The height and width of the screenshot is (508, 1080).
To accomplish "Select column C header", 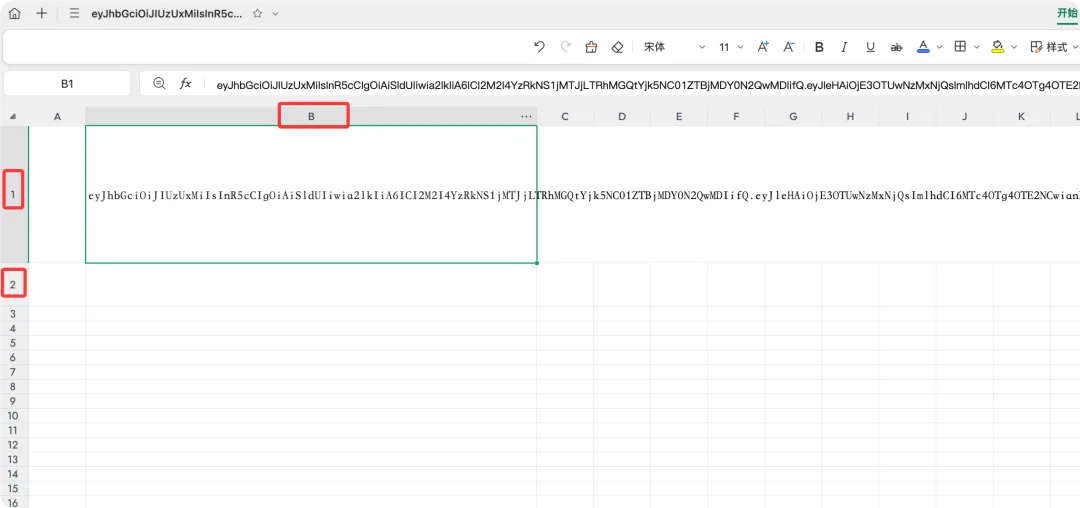I will click(x=565, y=117).
